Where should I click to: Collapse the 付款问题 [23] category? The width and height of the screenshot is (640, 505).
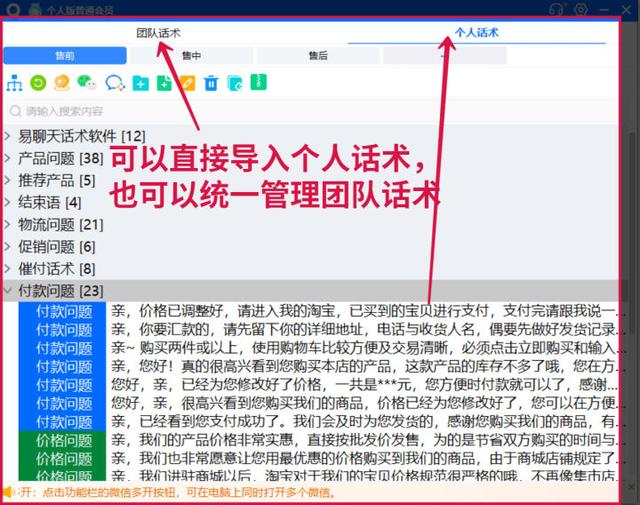pos(8,290)
